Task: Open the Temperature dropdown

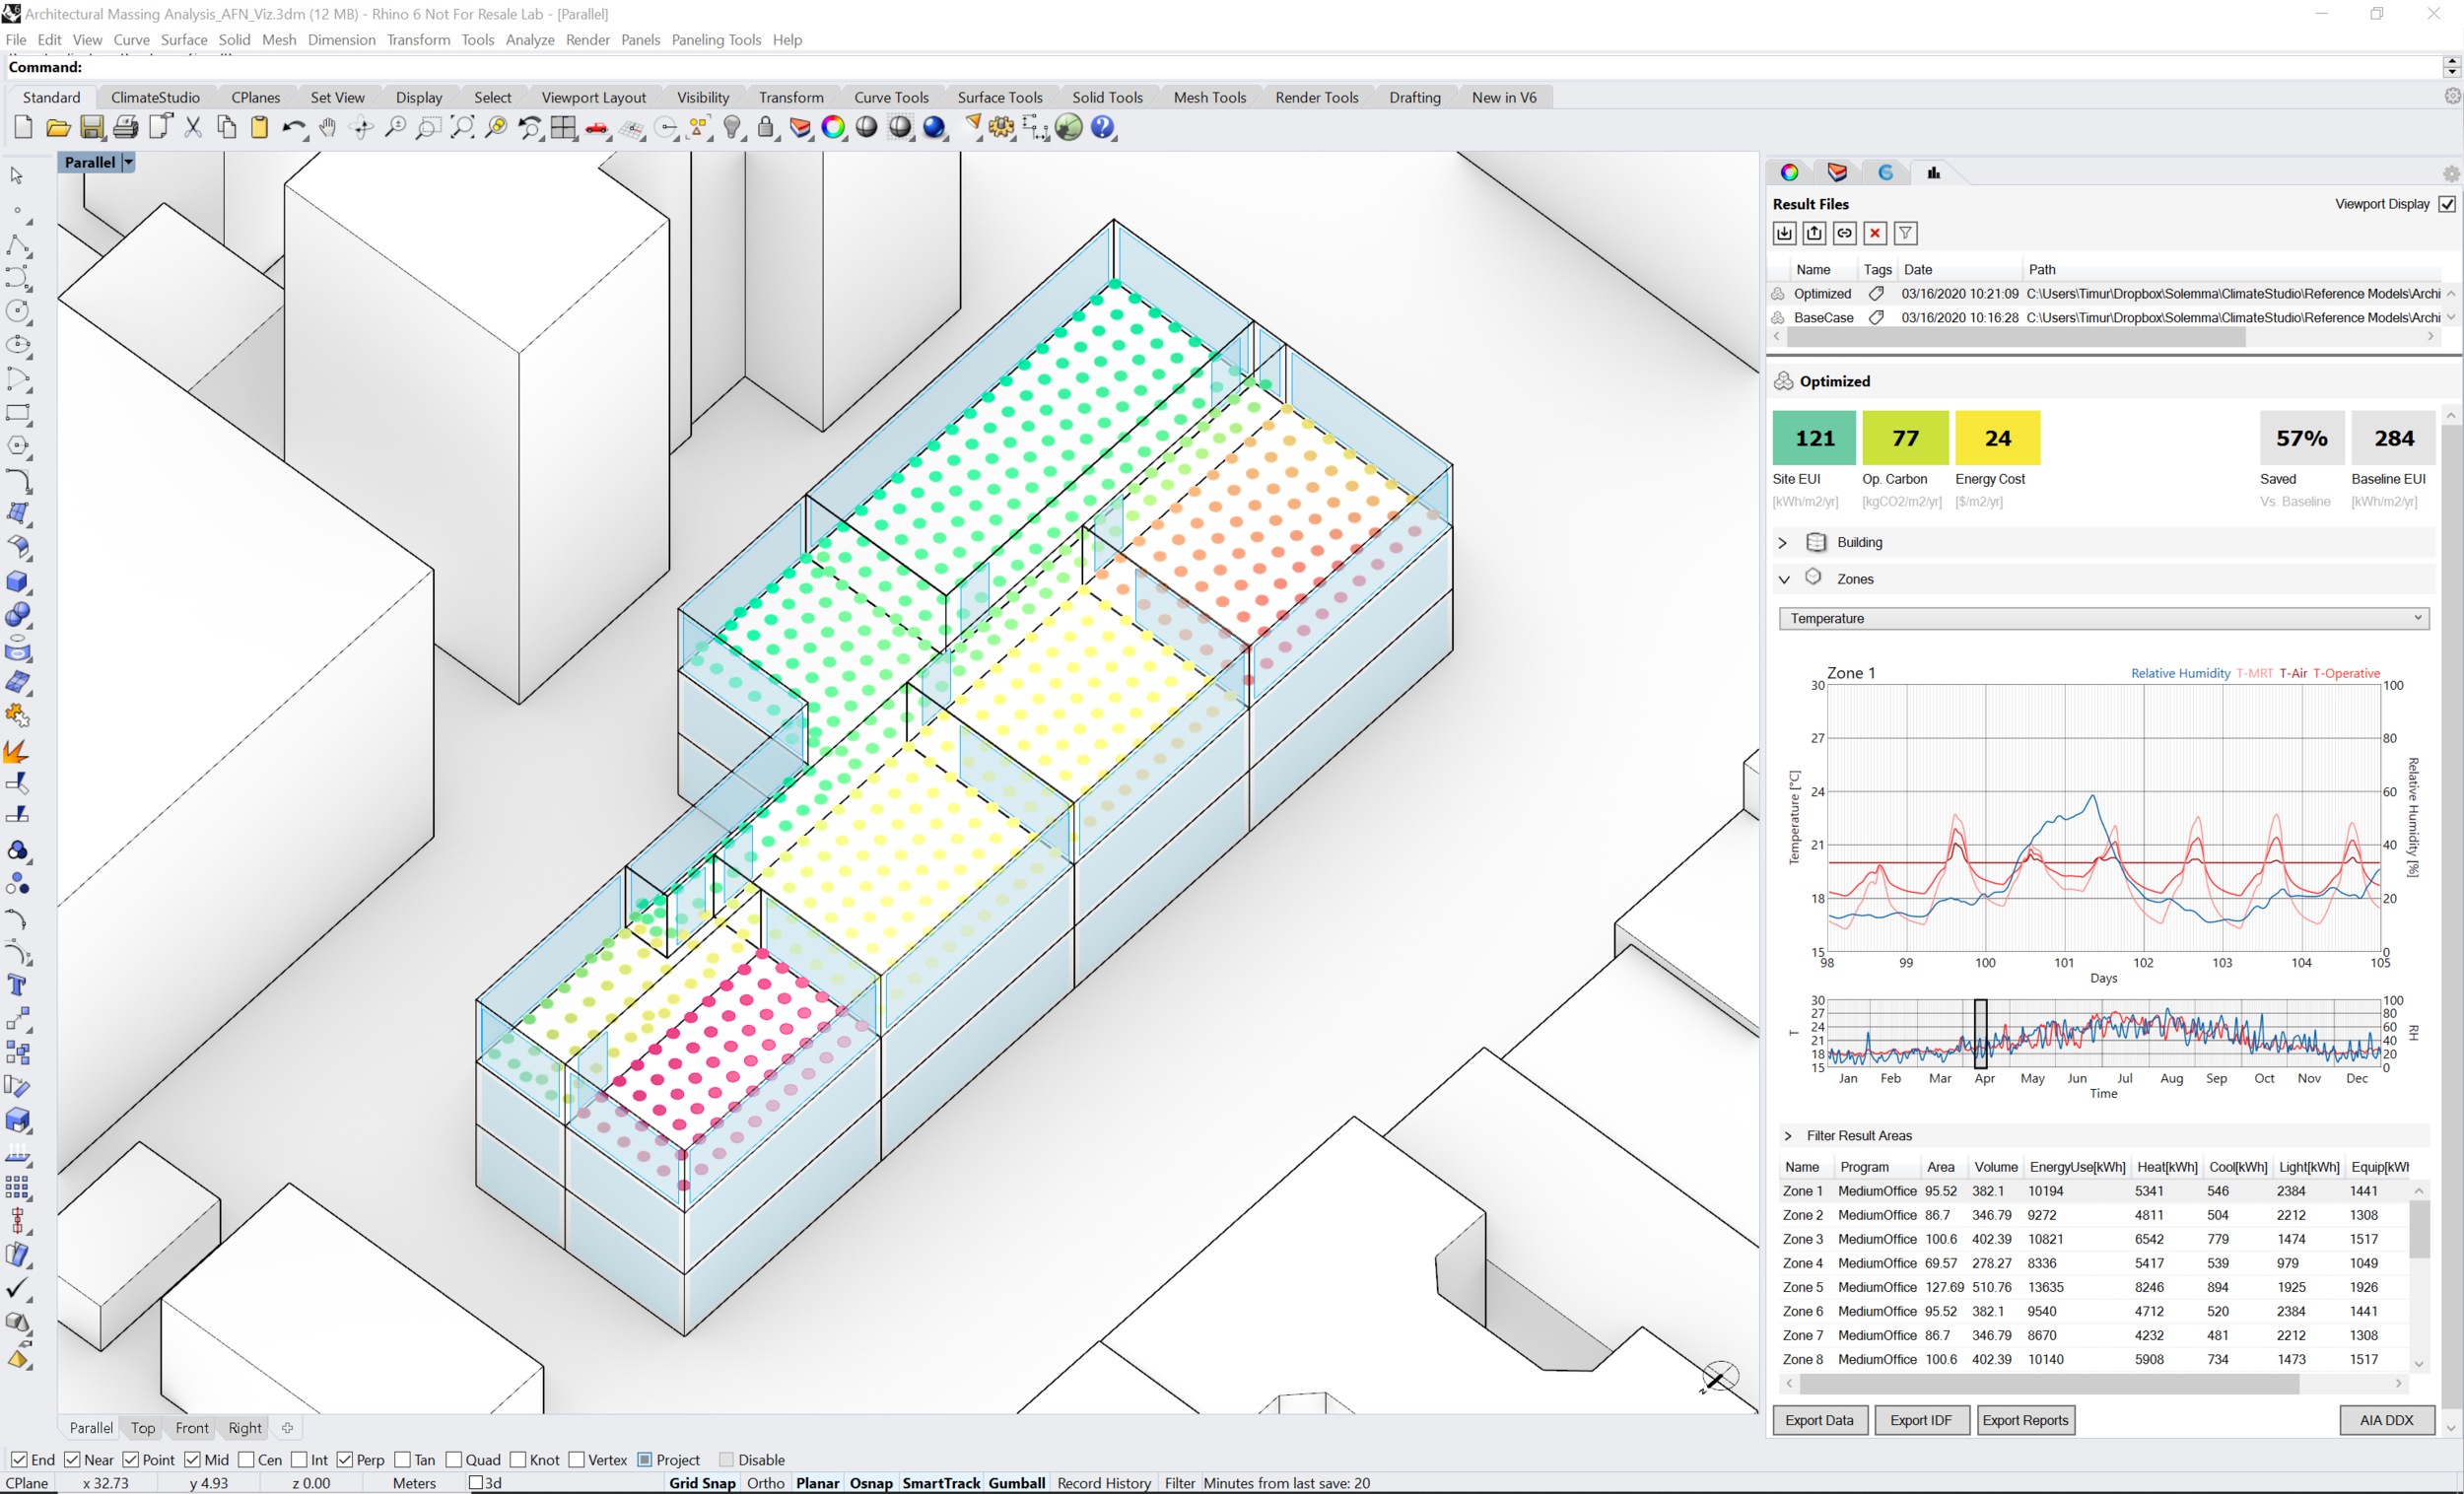Action: 2103,618
